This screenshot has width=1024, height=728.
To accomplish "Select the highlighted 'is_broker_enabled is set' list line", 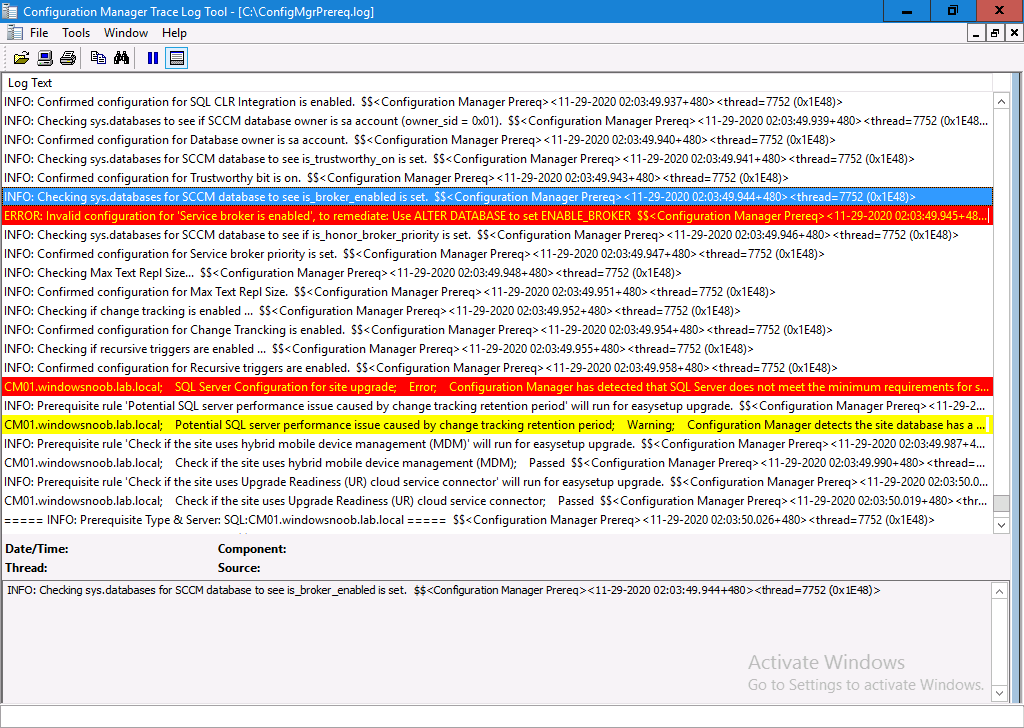I will 497,197.
